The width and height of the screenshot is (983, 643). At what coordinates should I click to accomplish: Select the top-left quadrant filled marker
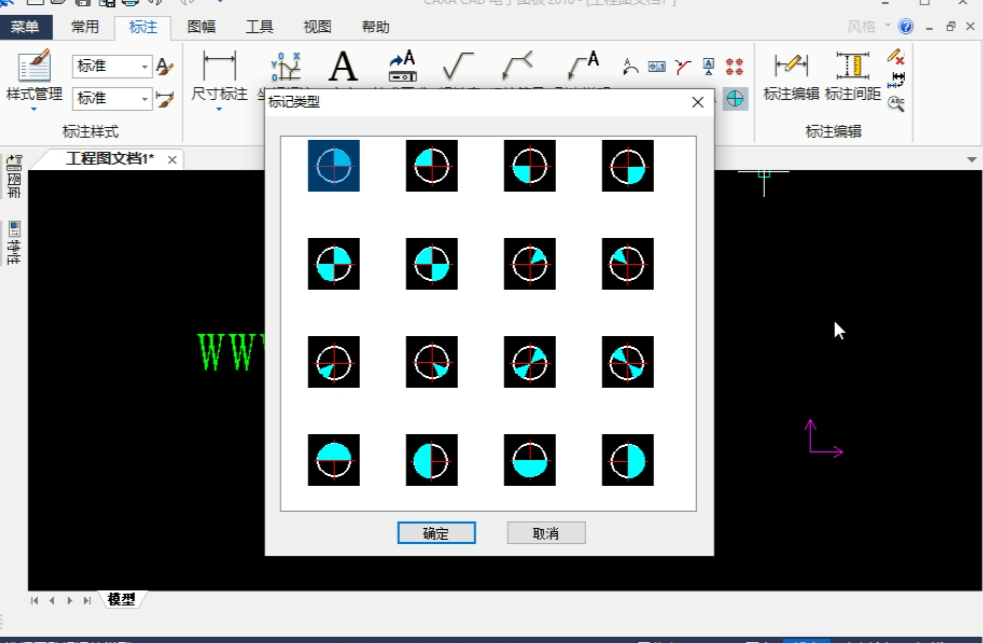coord(431,165)
